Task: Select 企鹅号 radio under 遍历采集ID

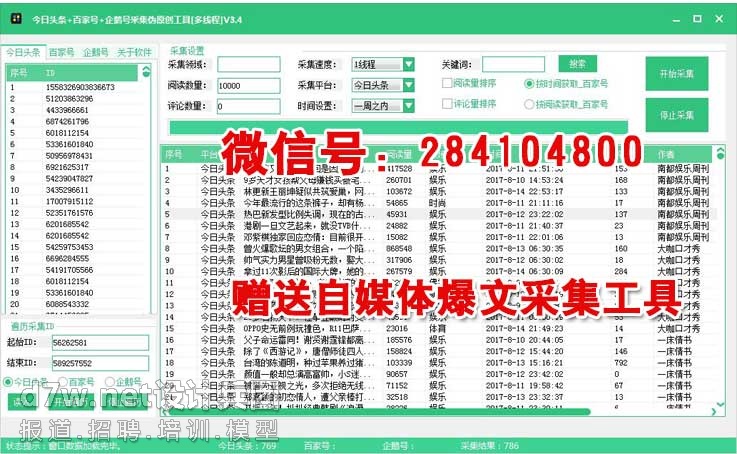Action: pyautogui.click(x=110, y=382)
